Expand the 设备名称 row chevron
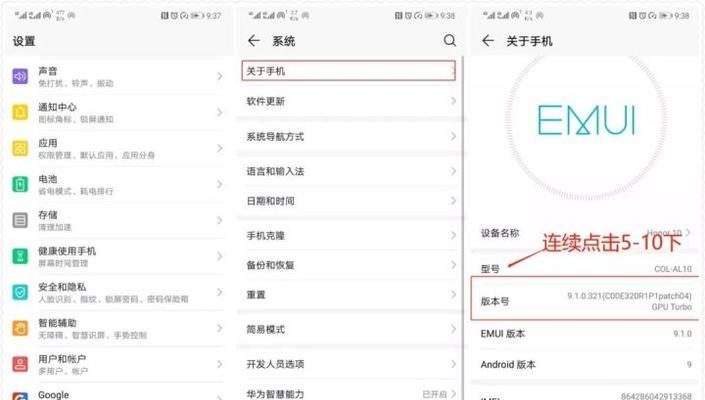Viewport: 705px width, 400px height. tap(688, 232)
